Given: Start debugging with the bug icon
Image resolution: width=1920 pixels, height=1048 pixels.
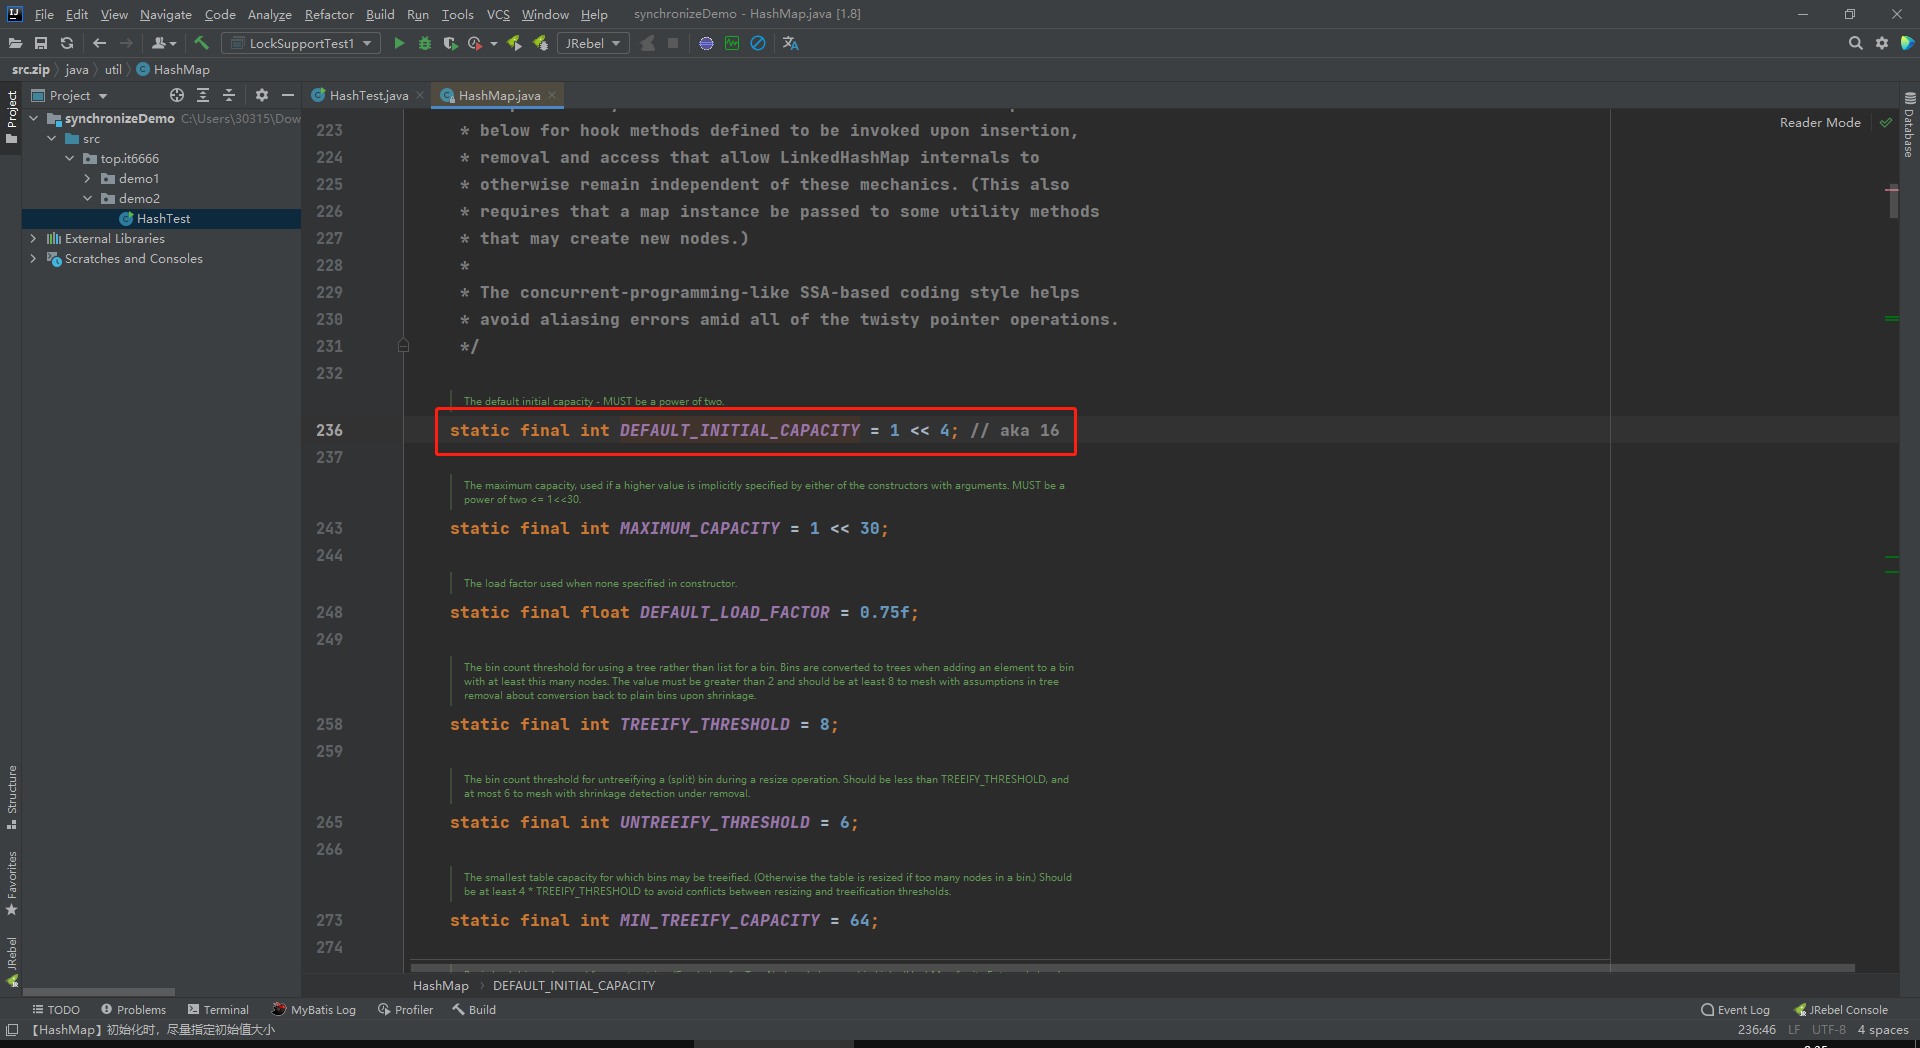Looking at the screenshot, I should (x=424, y=43).
